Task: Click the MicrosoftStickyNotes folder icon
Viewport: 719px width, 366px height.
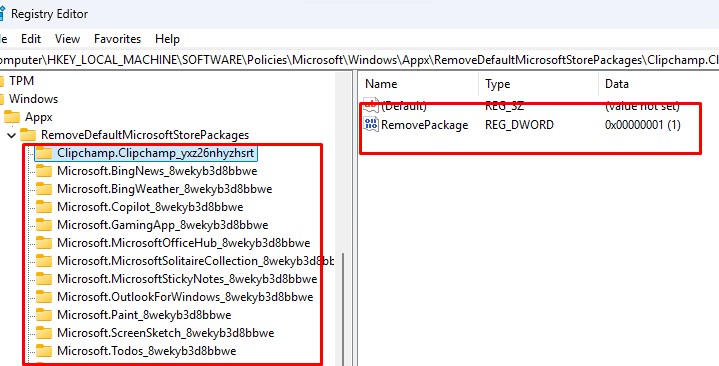Action: click(44, 279)
